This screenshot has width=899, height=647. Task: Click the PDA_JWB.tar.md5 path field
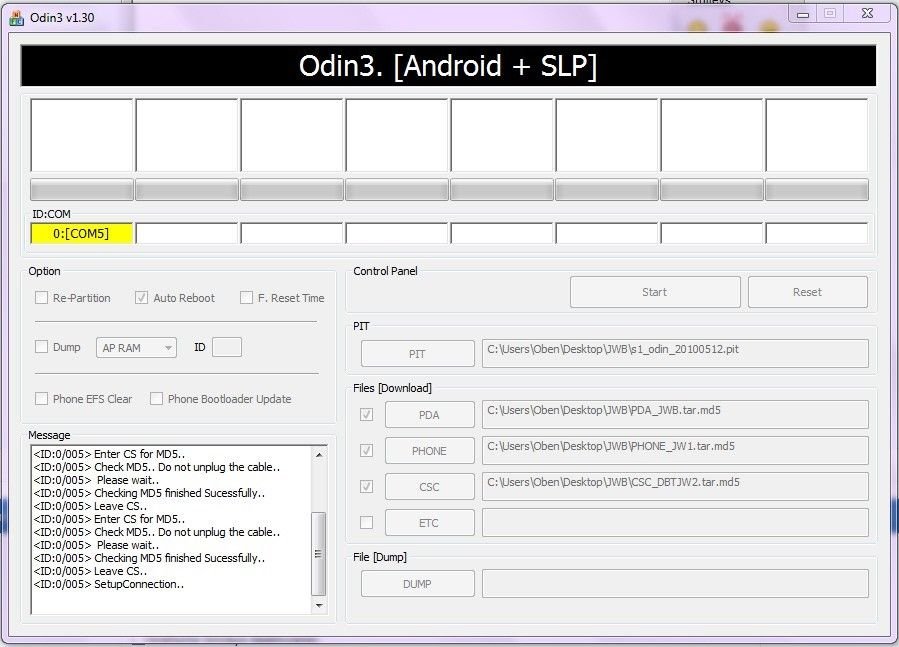point(675,414)
